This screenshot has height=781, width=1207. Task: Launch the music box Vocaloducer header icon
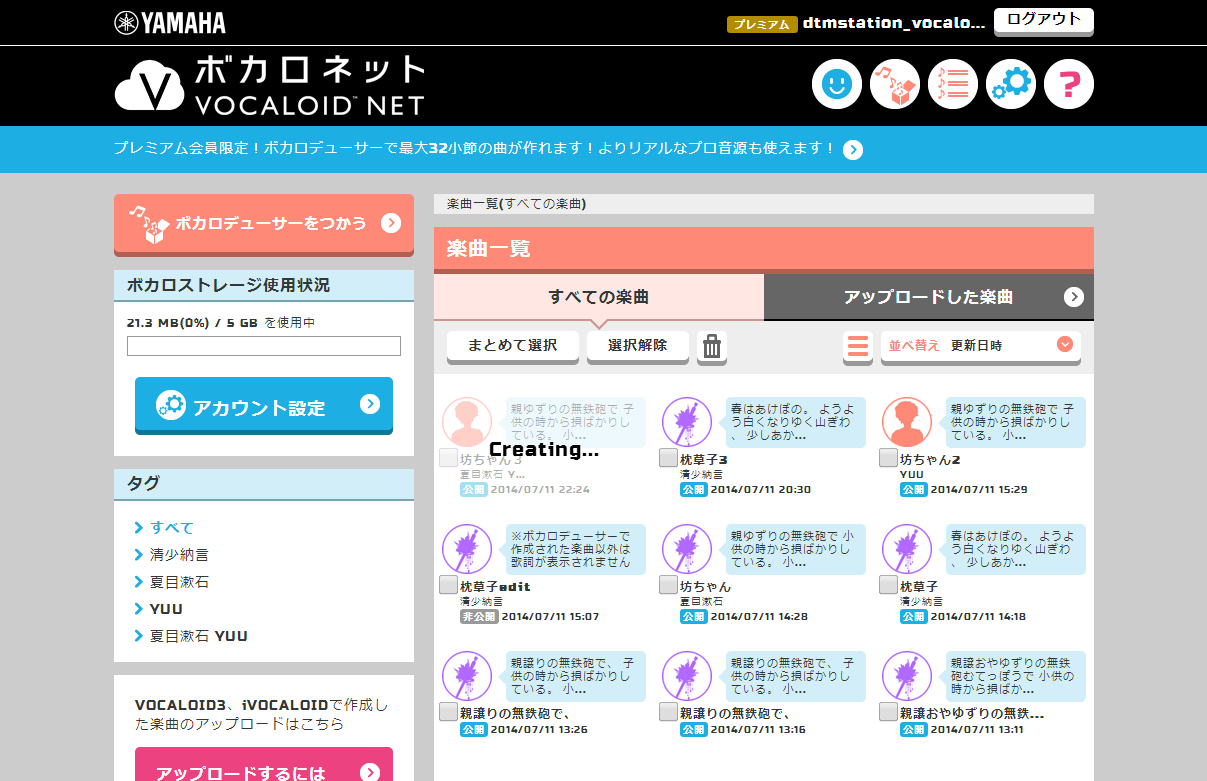(895, 85)
